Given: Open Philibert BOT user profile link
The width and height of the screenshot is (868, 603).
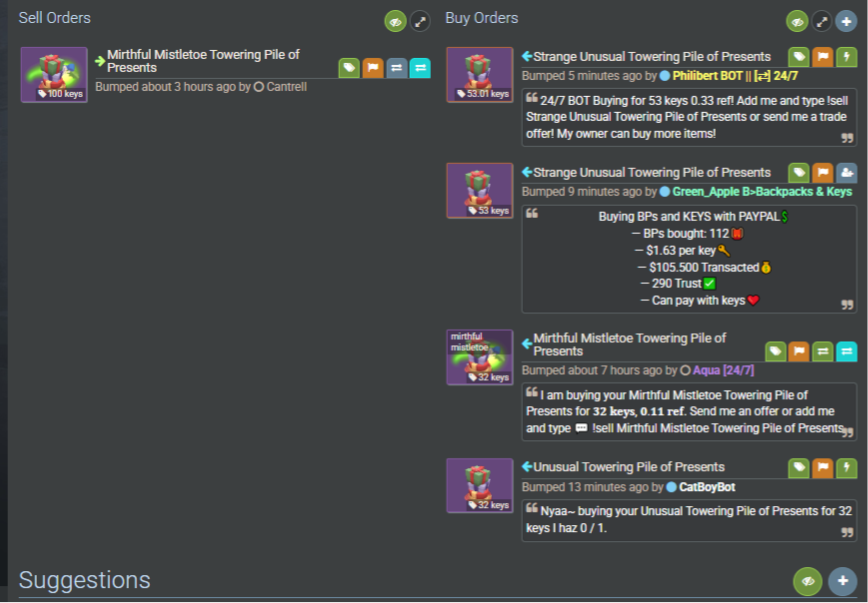Looking at the screenshot, I should (x=735, y=76).
